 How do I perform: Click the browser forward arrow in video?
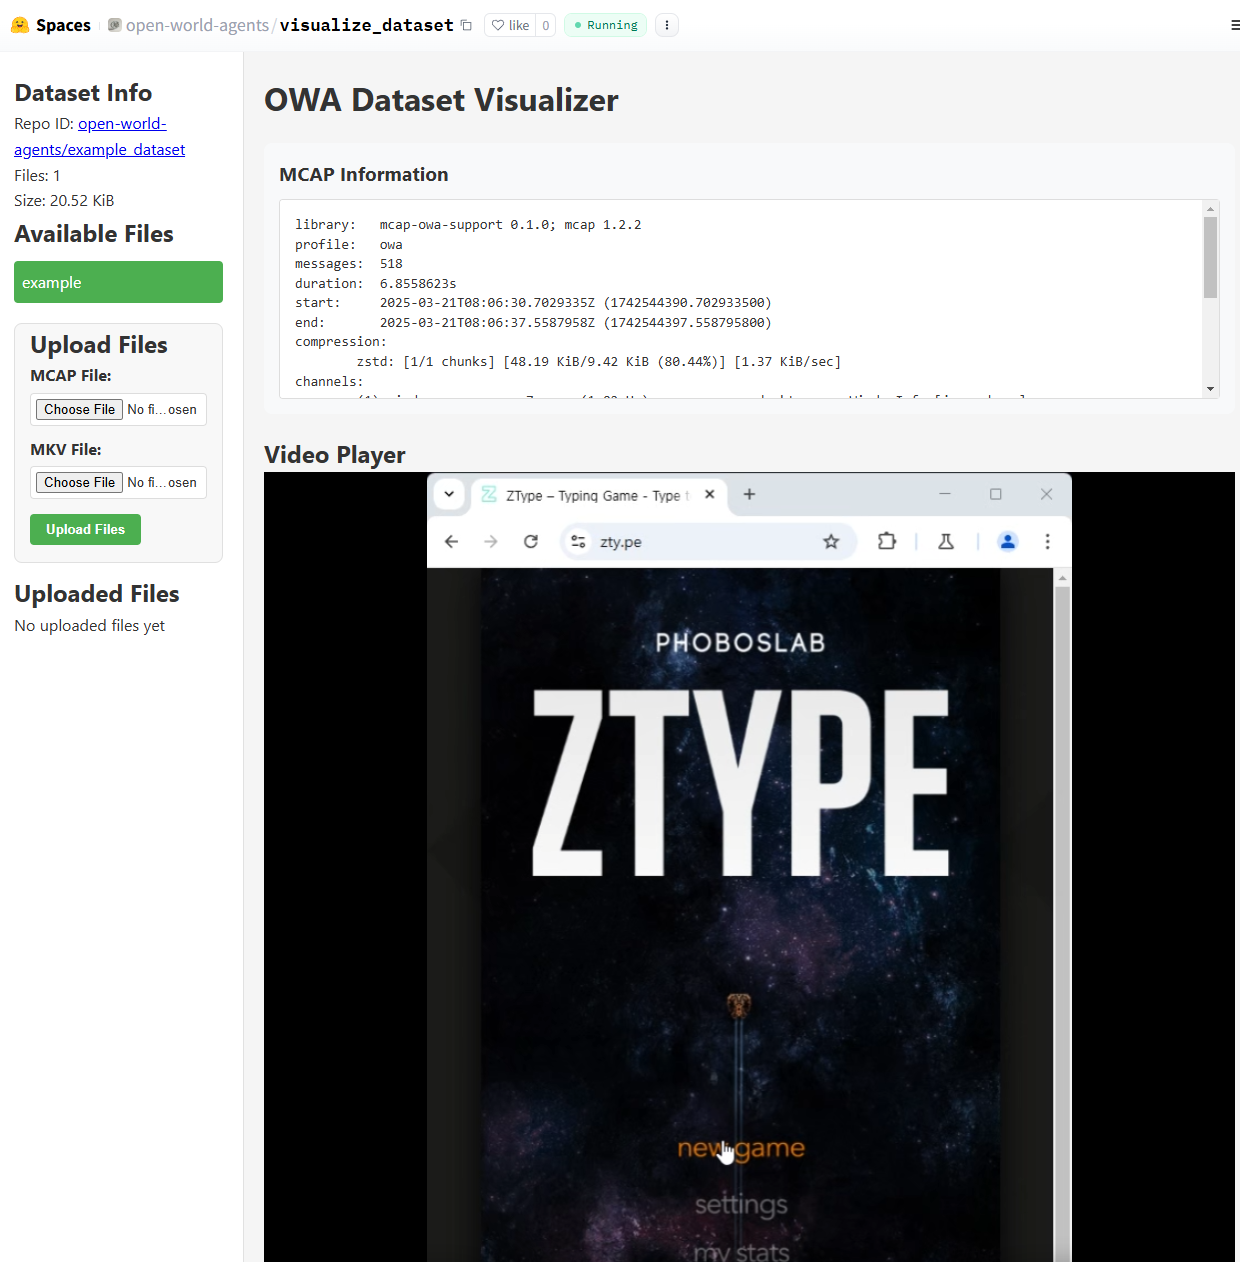click(490, 541)
